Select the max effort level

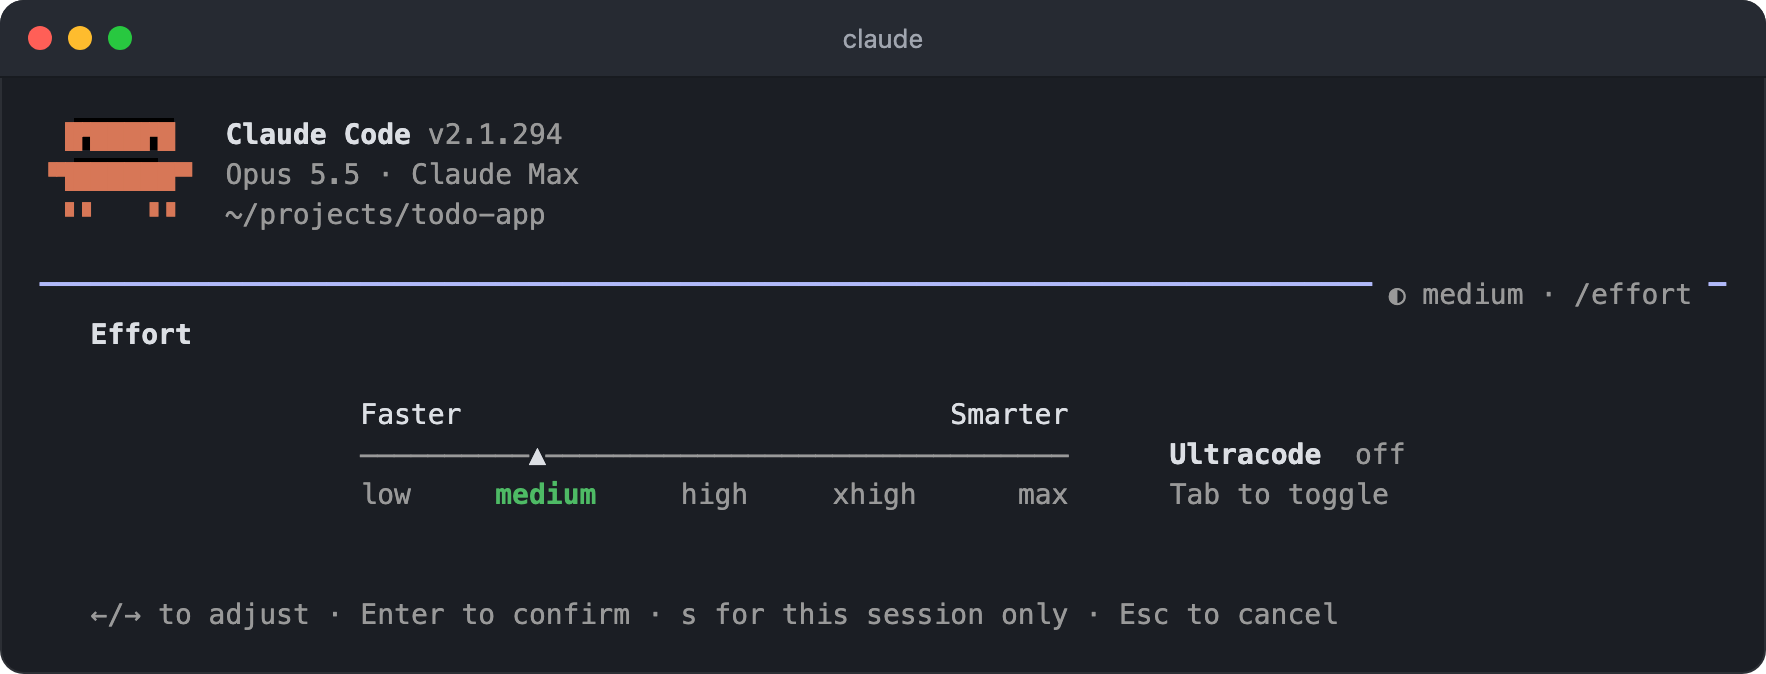click(x=1042, y=494)
